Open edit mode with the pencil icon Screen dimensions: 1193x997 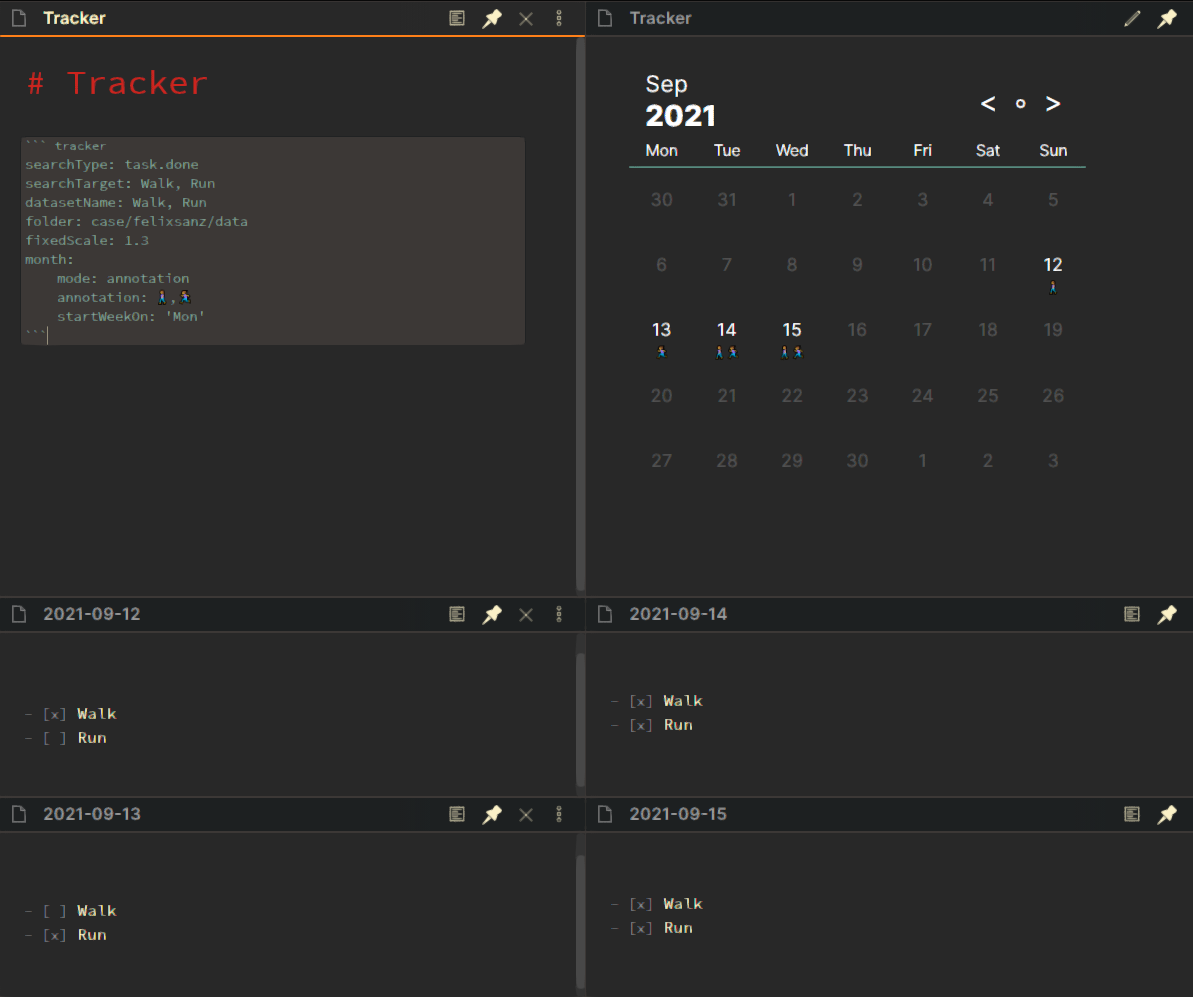tap(1131, 18)
